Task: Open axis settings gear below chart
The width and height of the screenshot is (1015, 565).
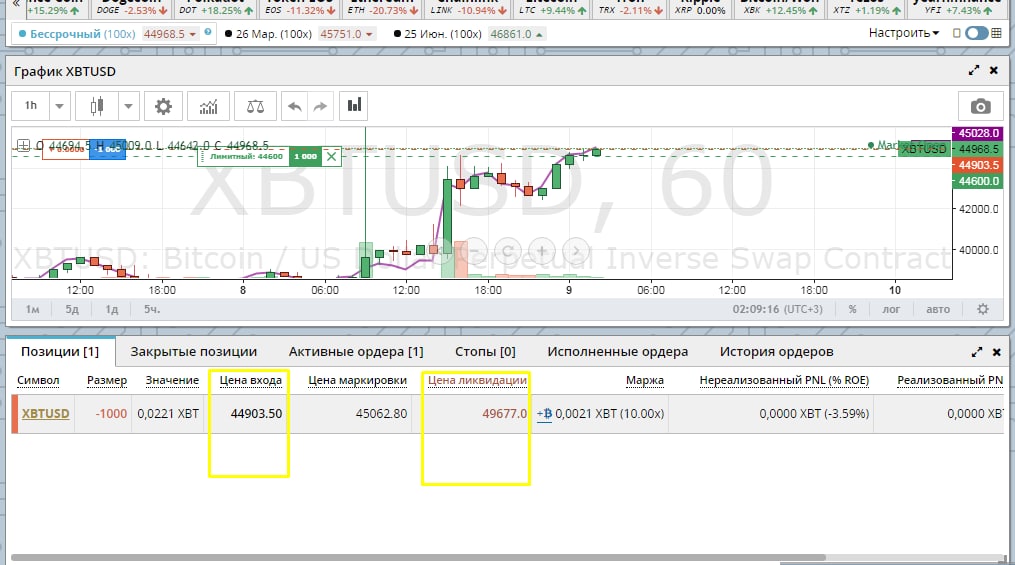Action: point(983,309)
